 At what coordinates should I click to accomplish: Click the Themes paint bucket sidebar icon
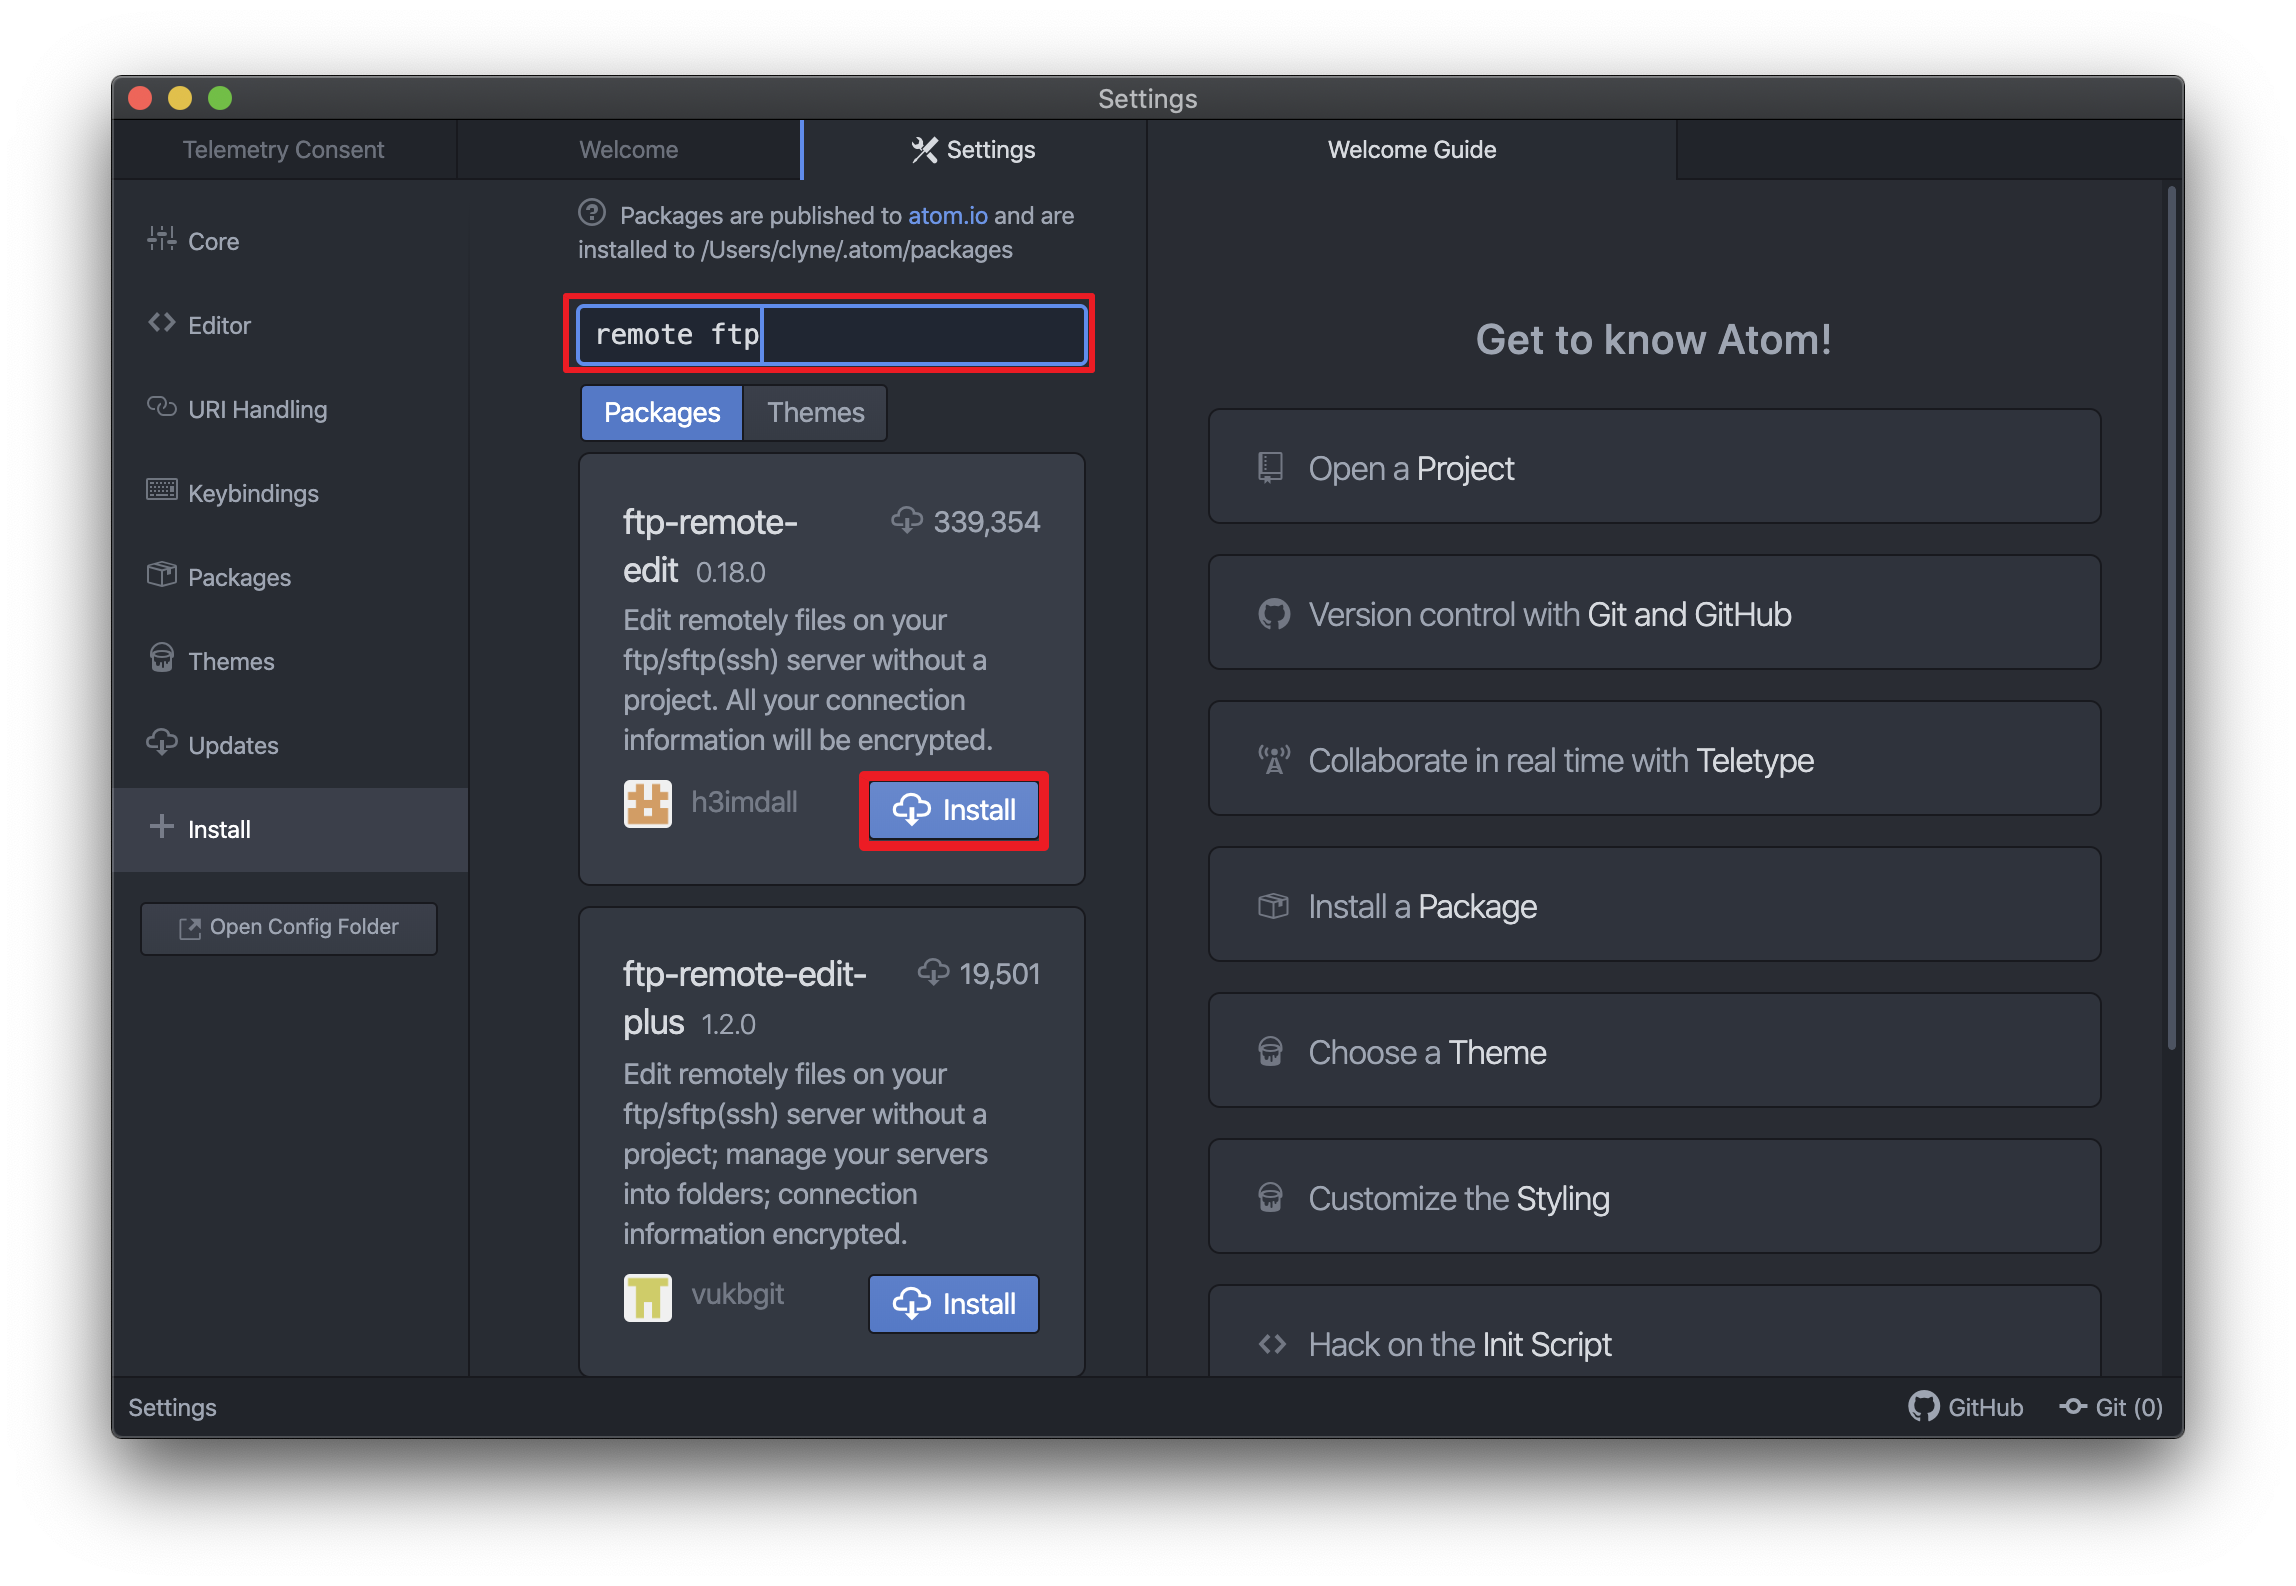click(161, 659)
